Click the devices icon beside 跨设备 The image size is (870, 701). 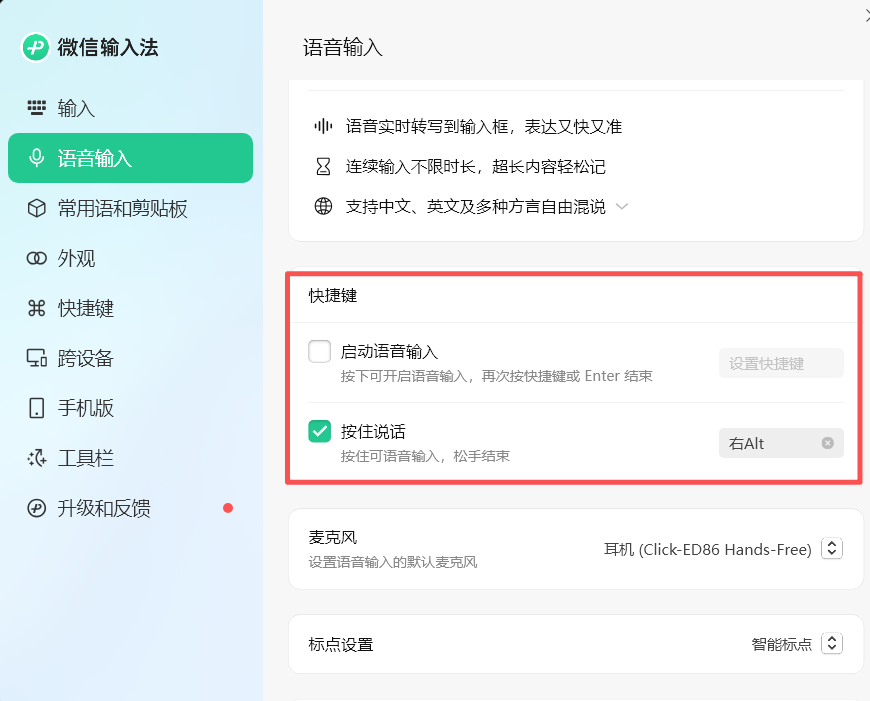37,358
